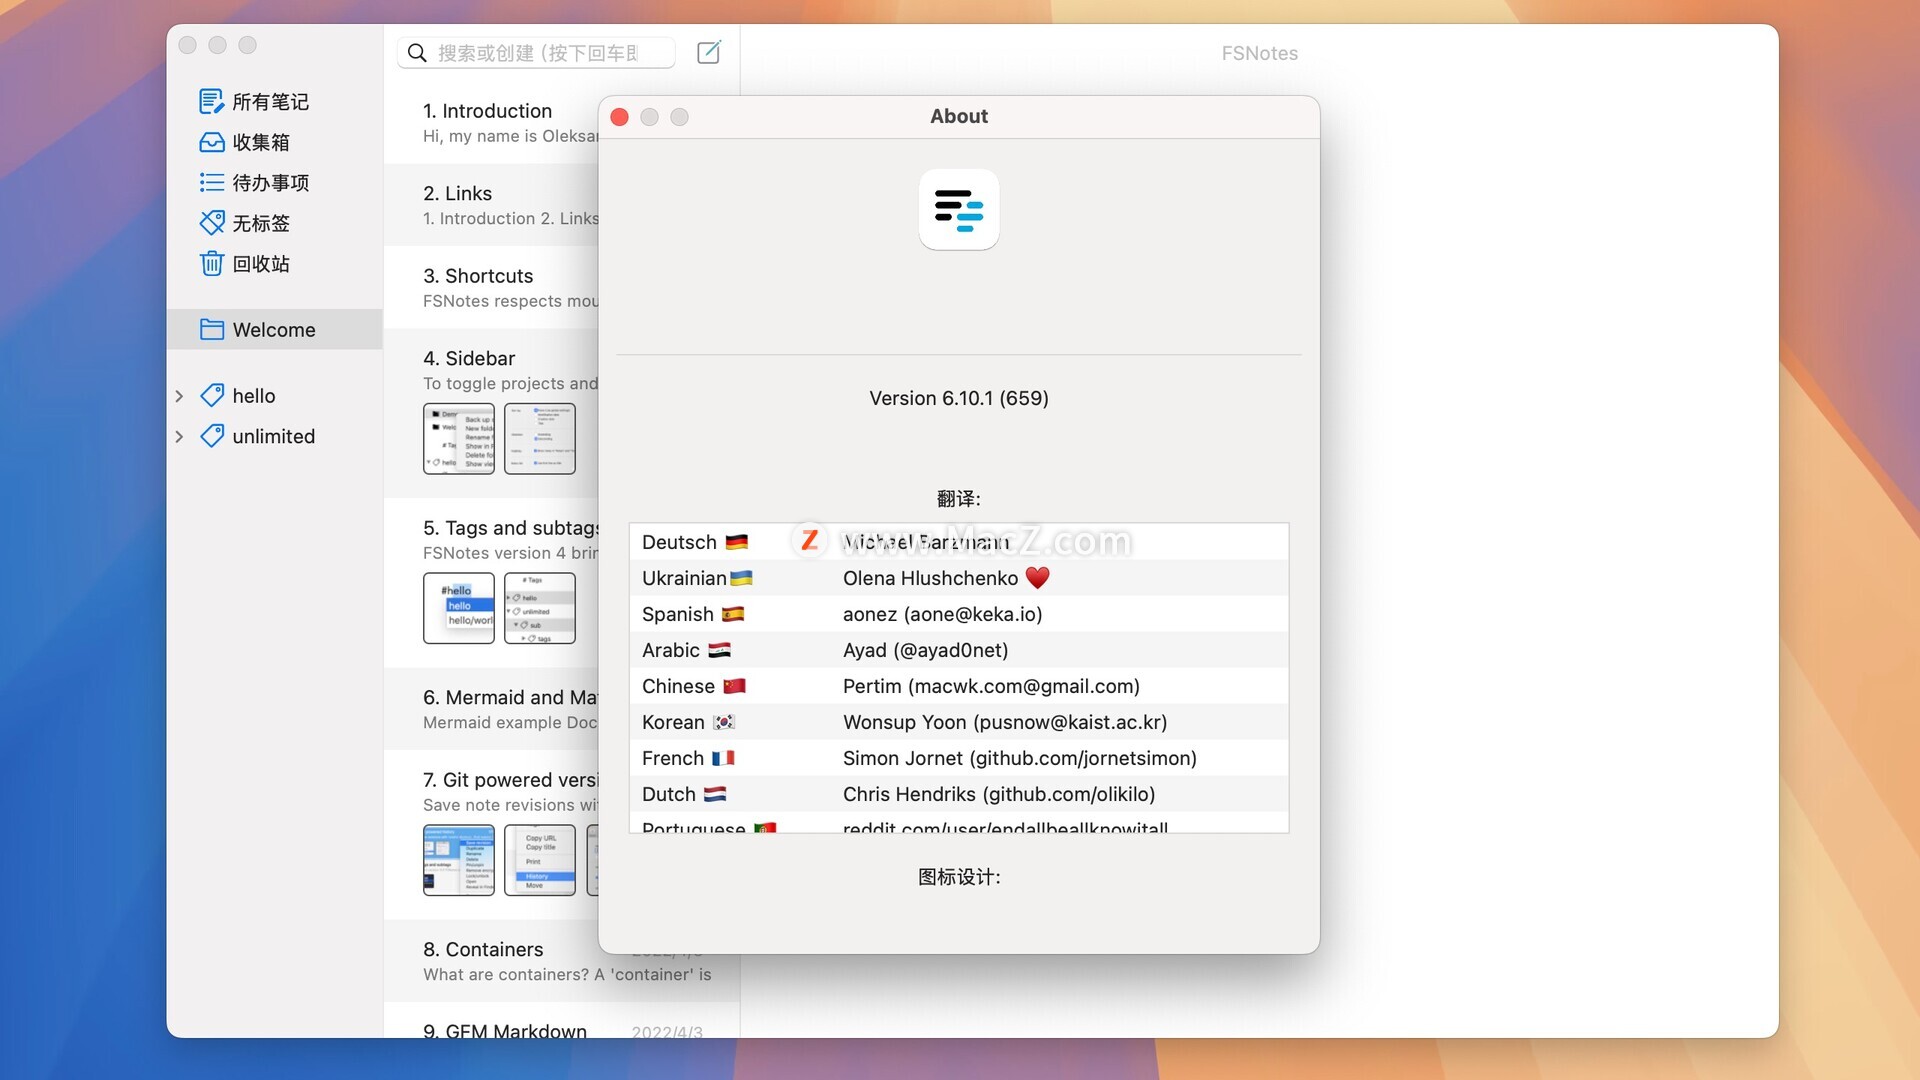This screenshot has width=1920, height=1080.
Task: Click the Ukrainian flag icon
Action: pos(741,578)
